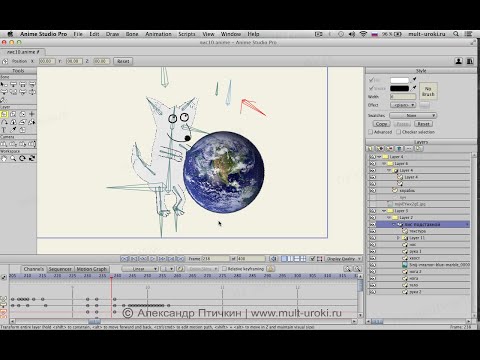Viewport: 480px width, 360px height.
Task: Click the white fill color swatch
Action: pos(399,80)
